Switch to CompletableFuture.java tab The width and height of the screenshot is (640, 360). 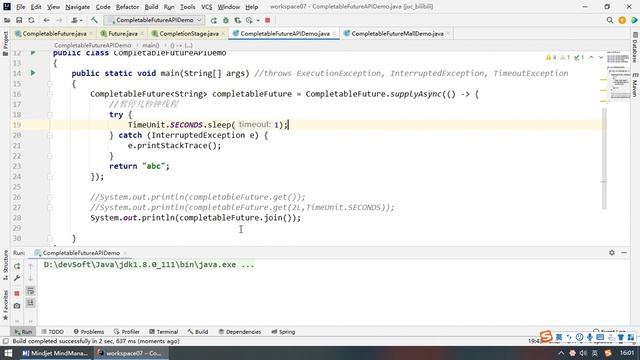click(x=53, y=33)
